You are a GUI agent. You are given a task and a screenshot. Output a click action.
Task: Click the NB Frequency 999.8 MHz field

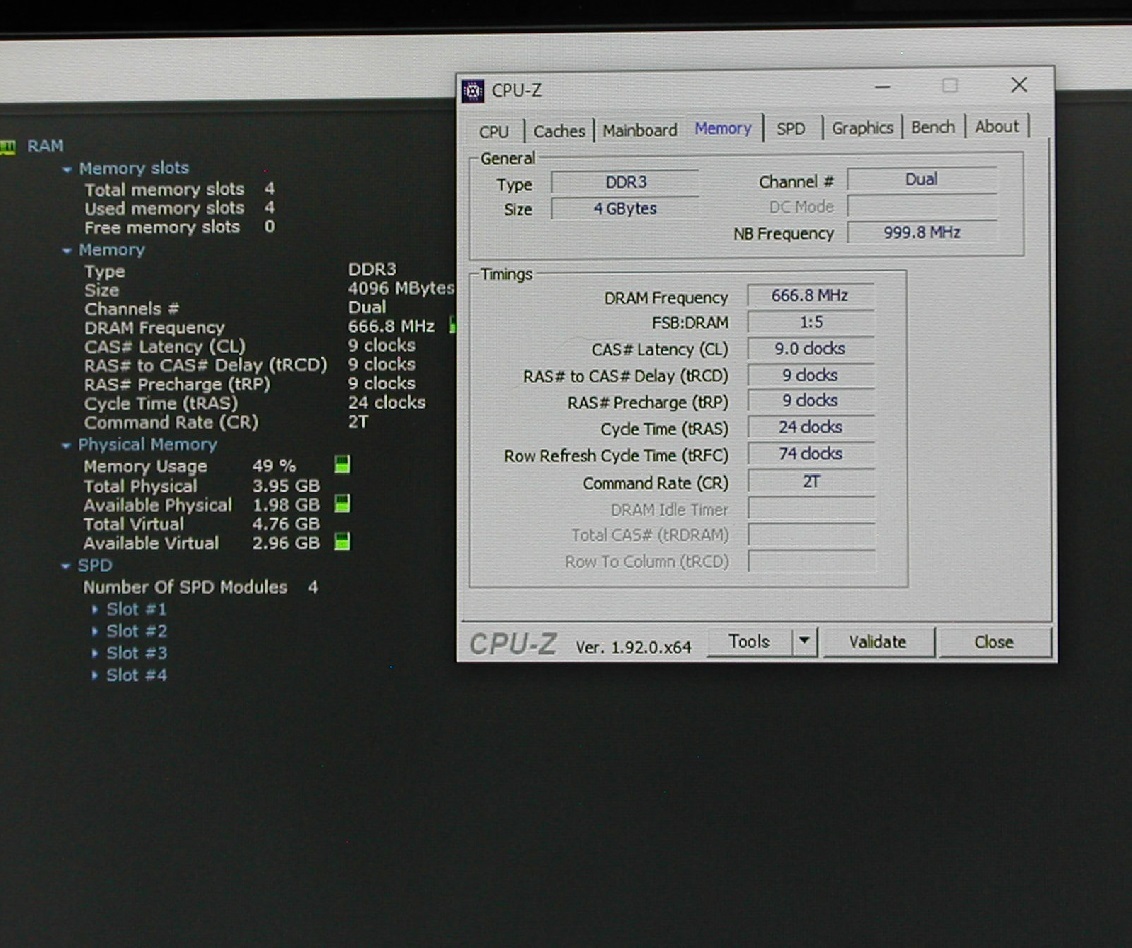click(x=922, y=232)
